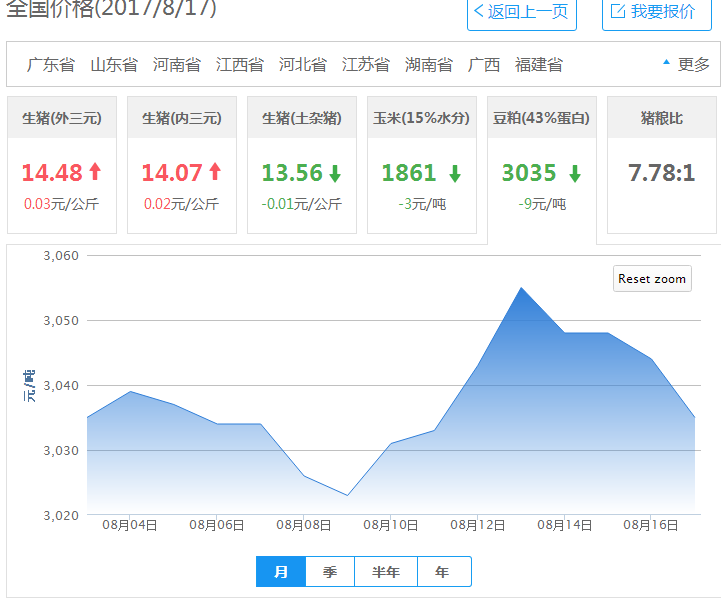This screenshot has height=600, width=721.
Task: Click the chart's lowest data point
Action: pos(347,495)
